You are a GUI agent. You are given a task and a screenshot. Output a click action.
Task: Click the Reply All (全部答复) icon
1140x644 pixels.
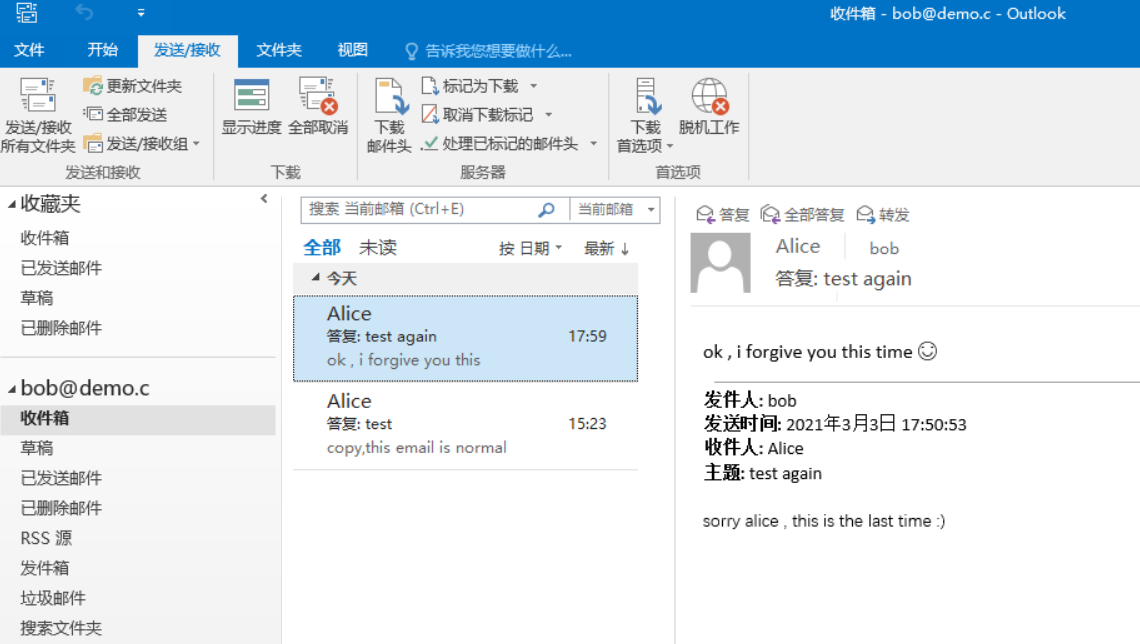click(771, 215)
